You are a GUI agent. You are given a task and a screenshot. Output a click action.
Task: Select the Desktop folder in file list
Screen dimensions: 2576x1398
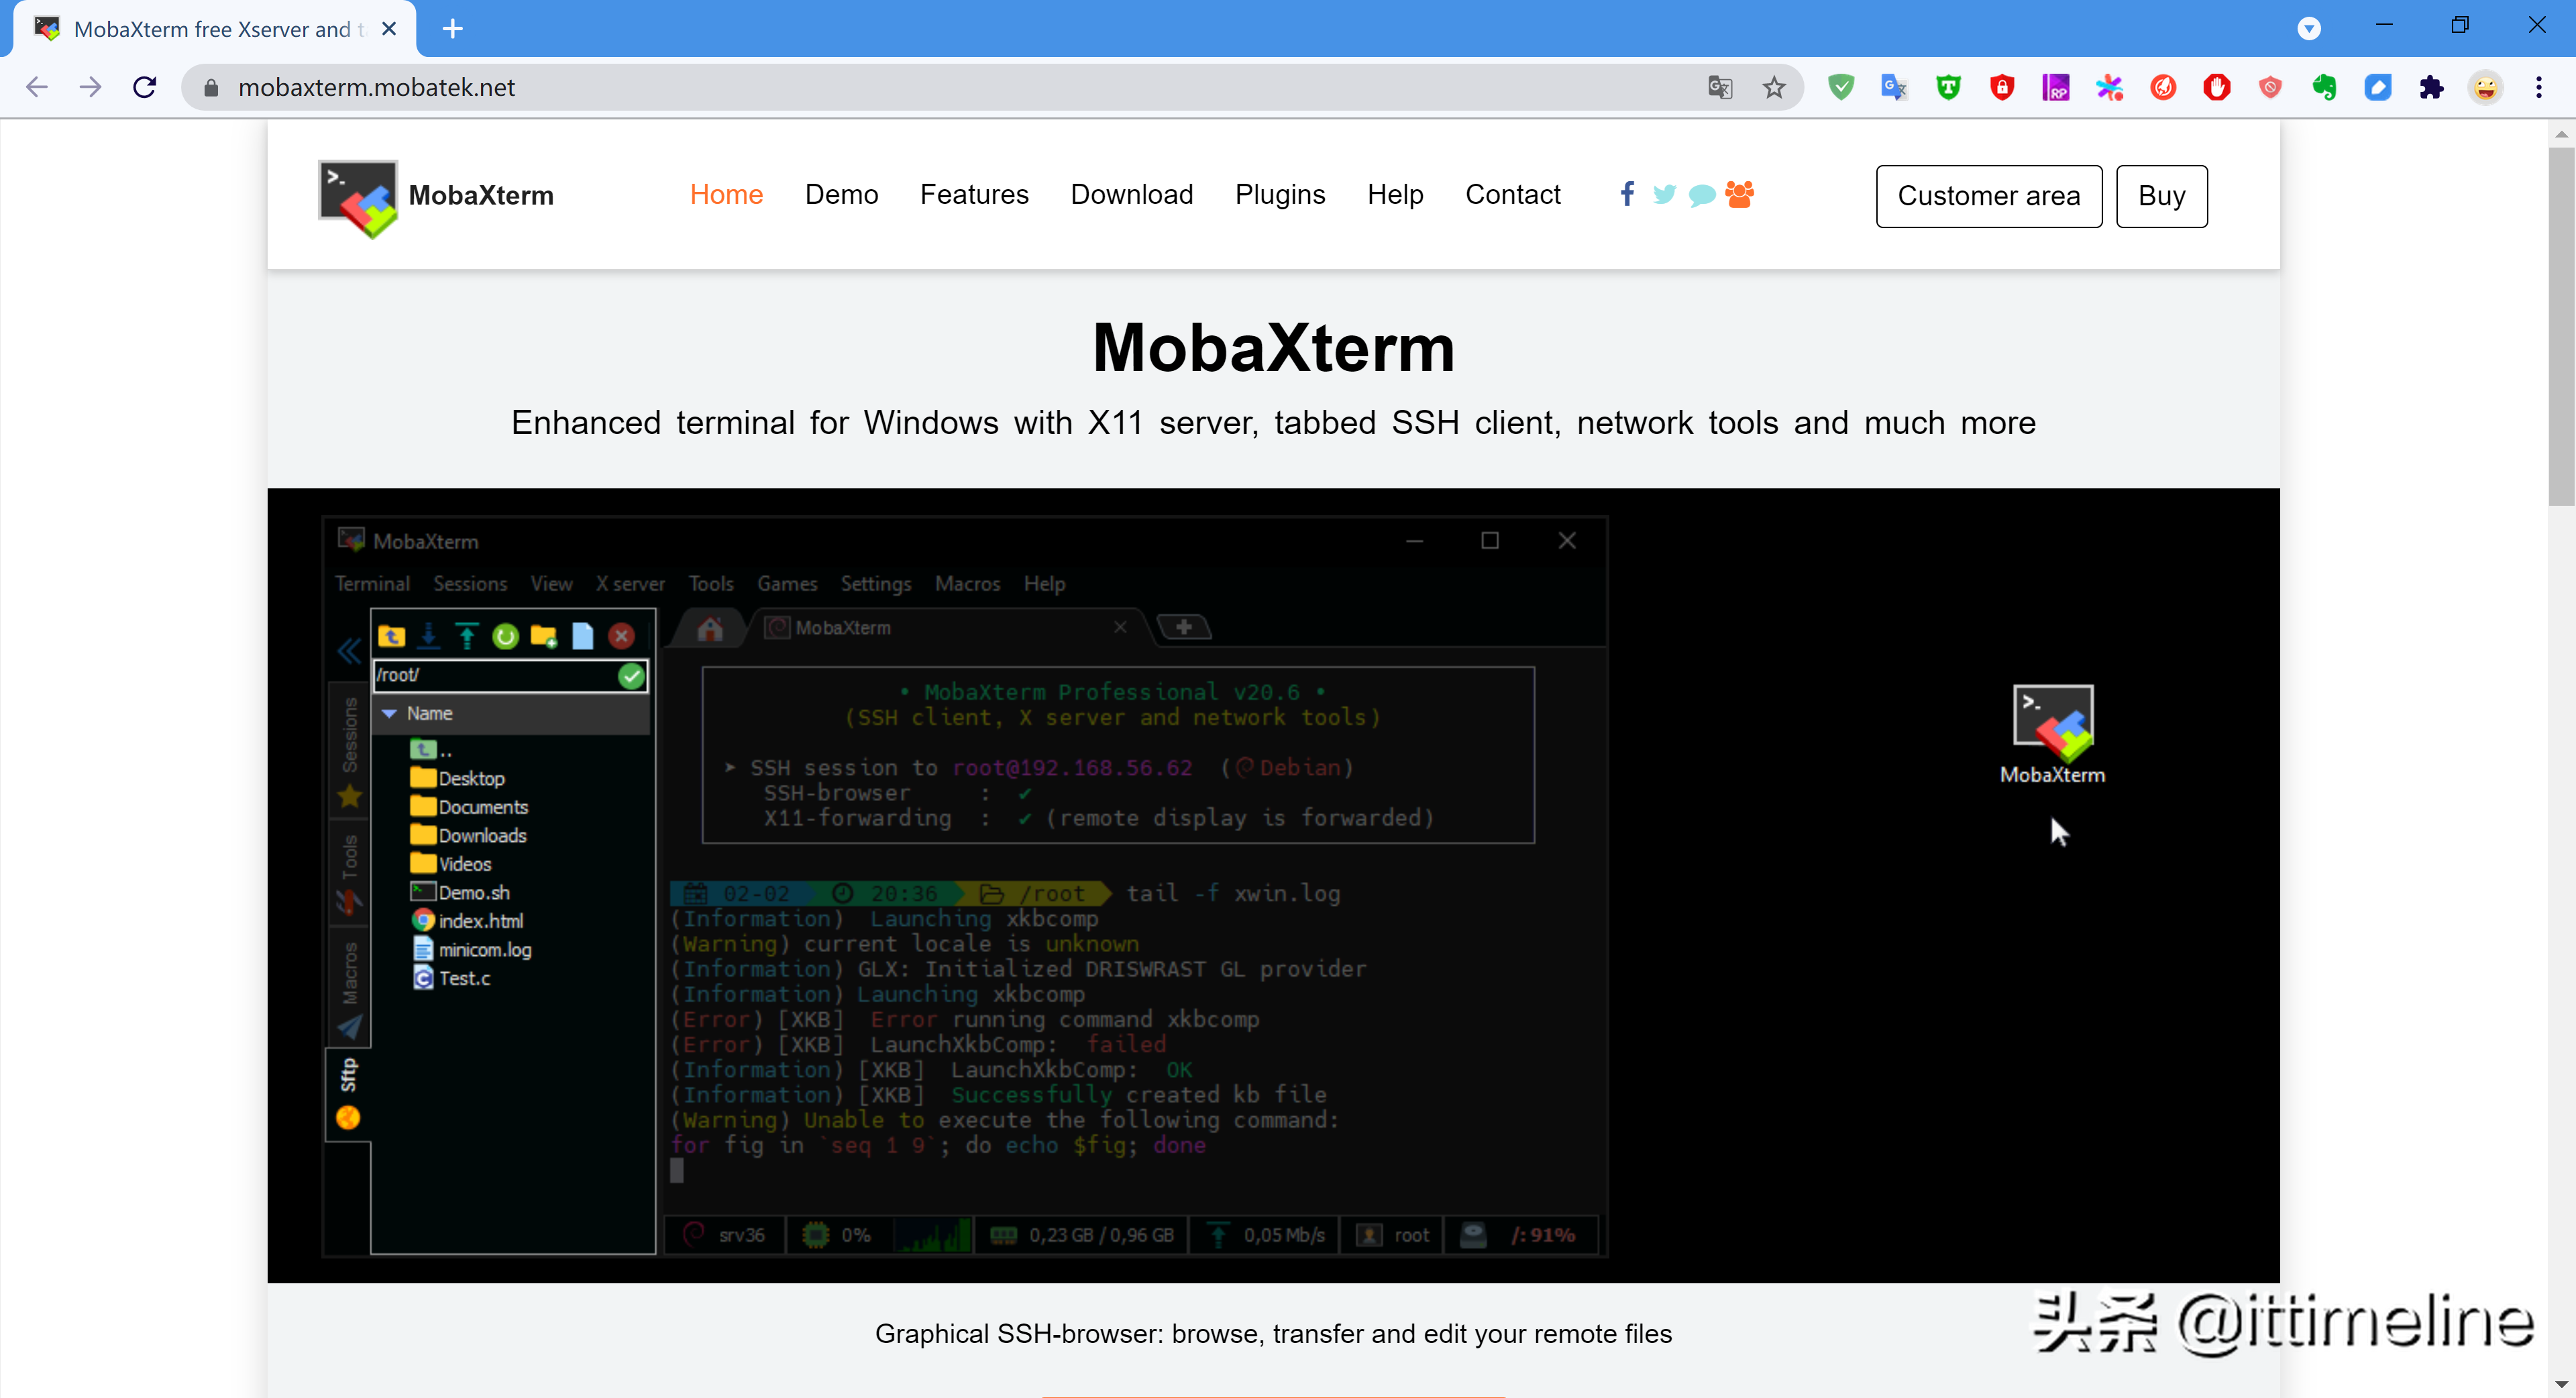(457, 778)
